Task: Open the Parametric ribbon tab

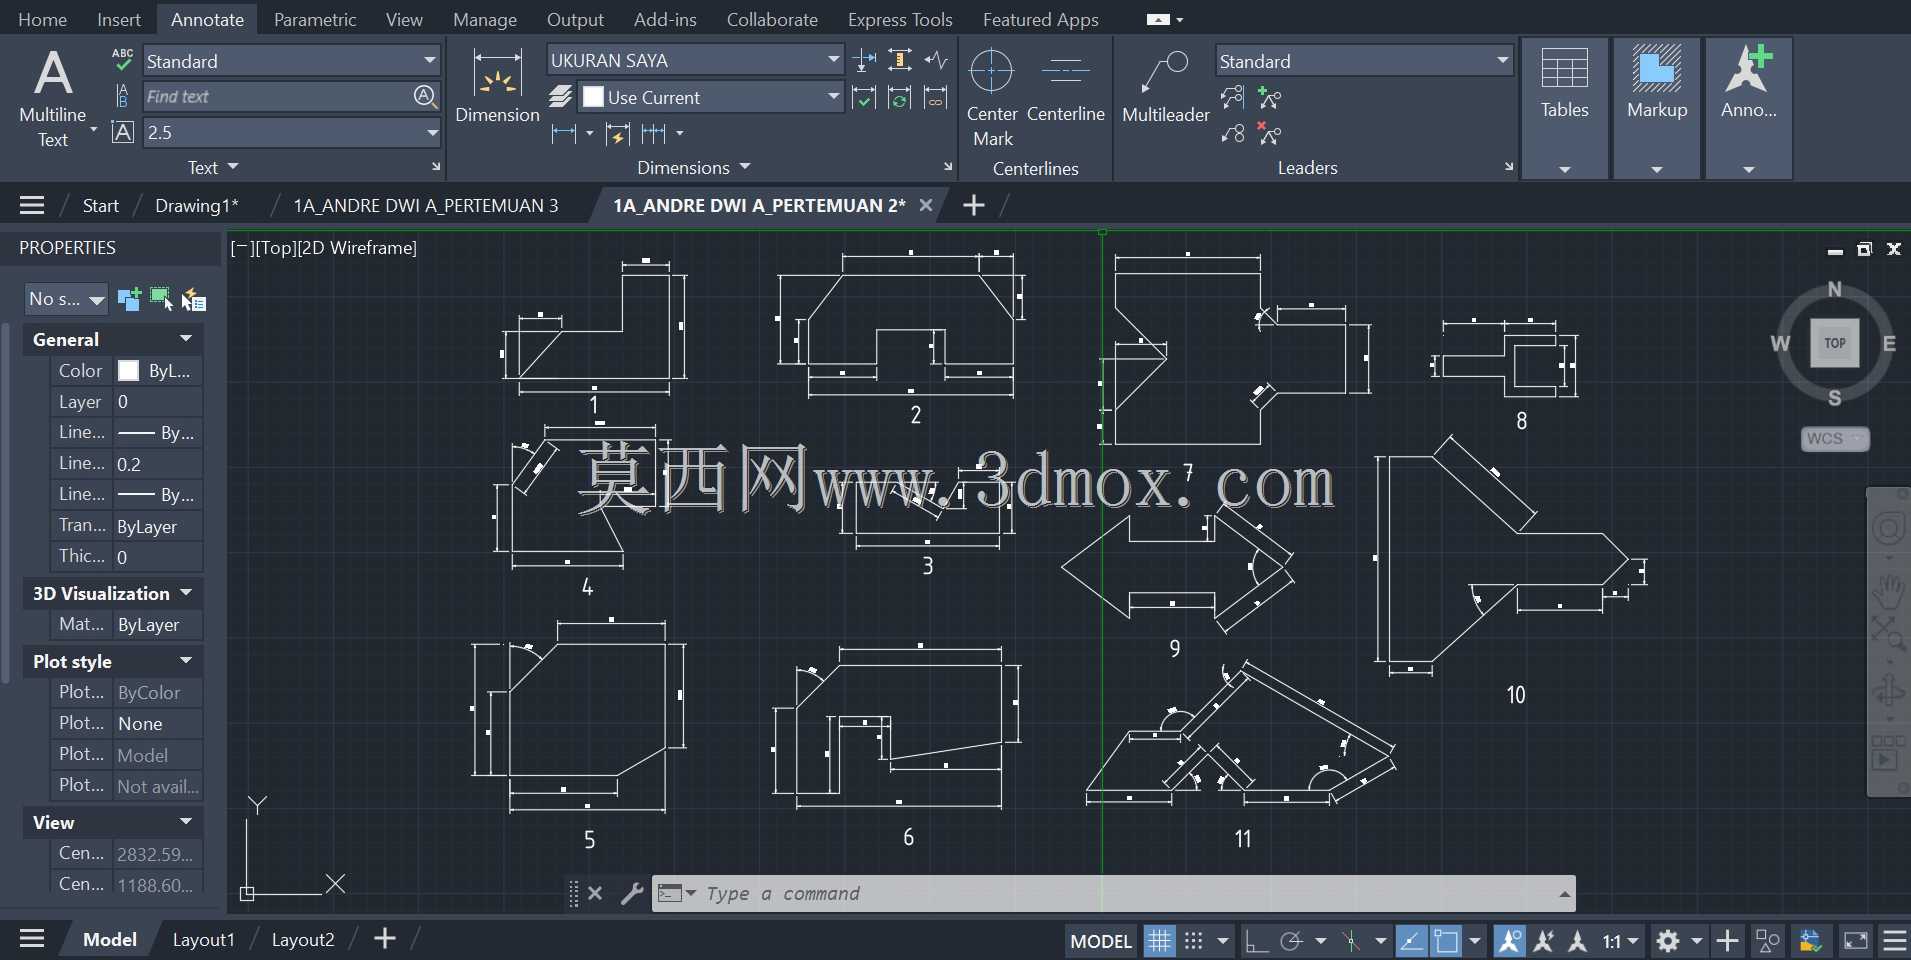Action: coord(315,19)
